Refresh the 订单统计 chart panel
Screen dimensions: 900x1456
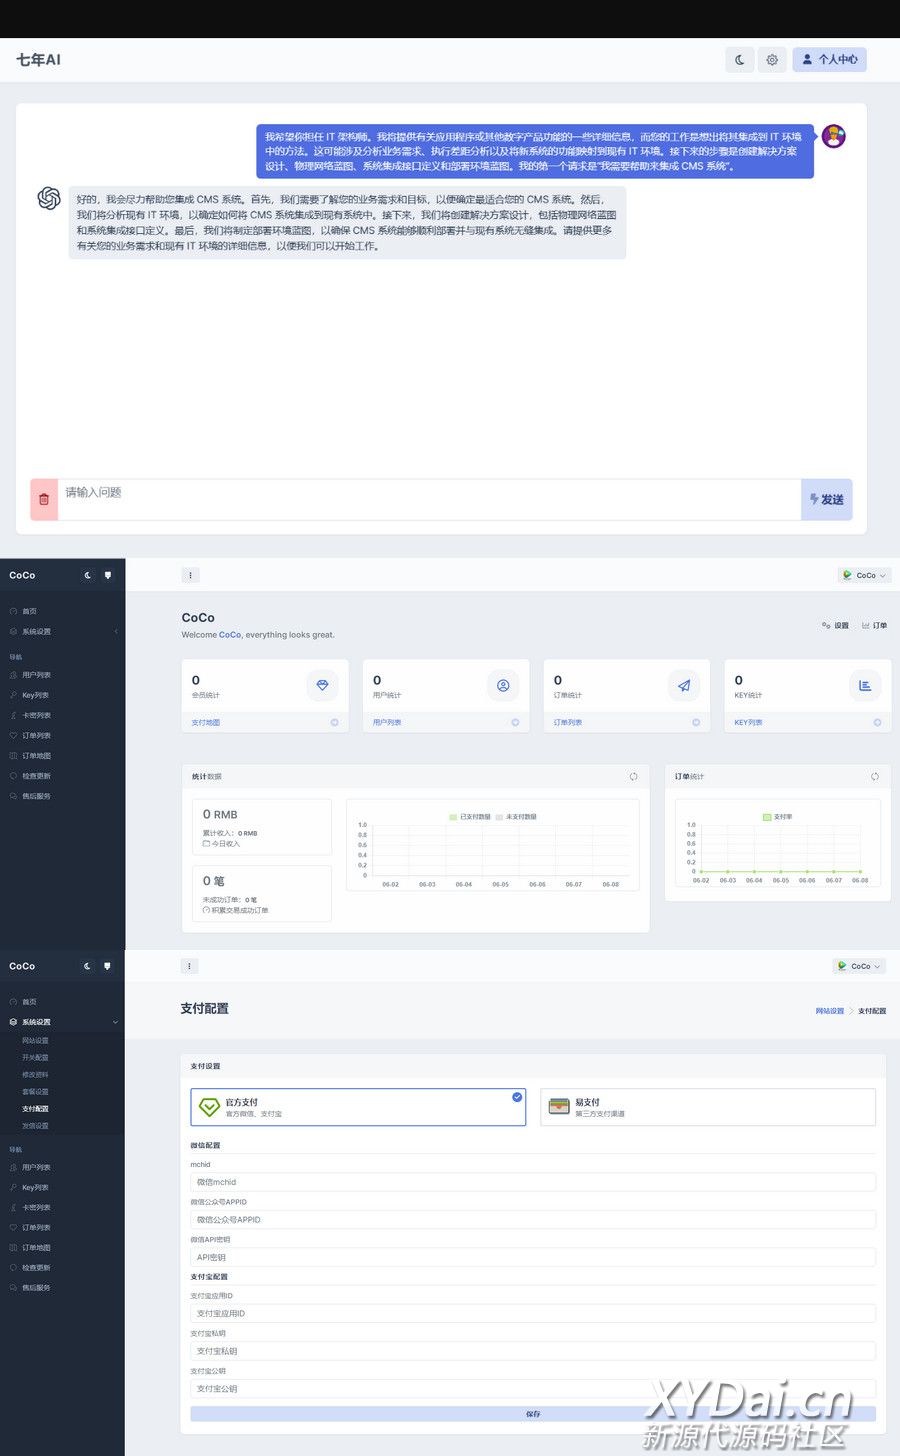pos(874,776)
